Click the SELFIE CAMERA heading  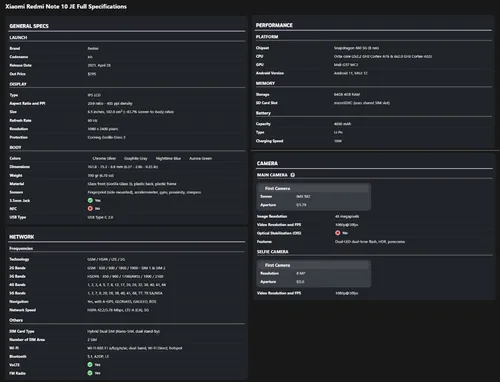tap(273, 252)
